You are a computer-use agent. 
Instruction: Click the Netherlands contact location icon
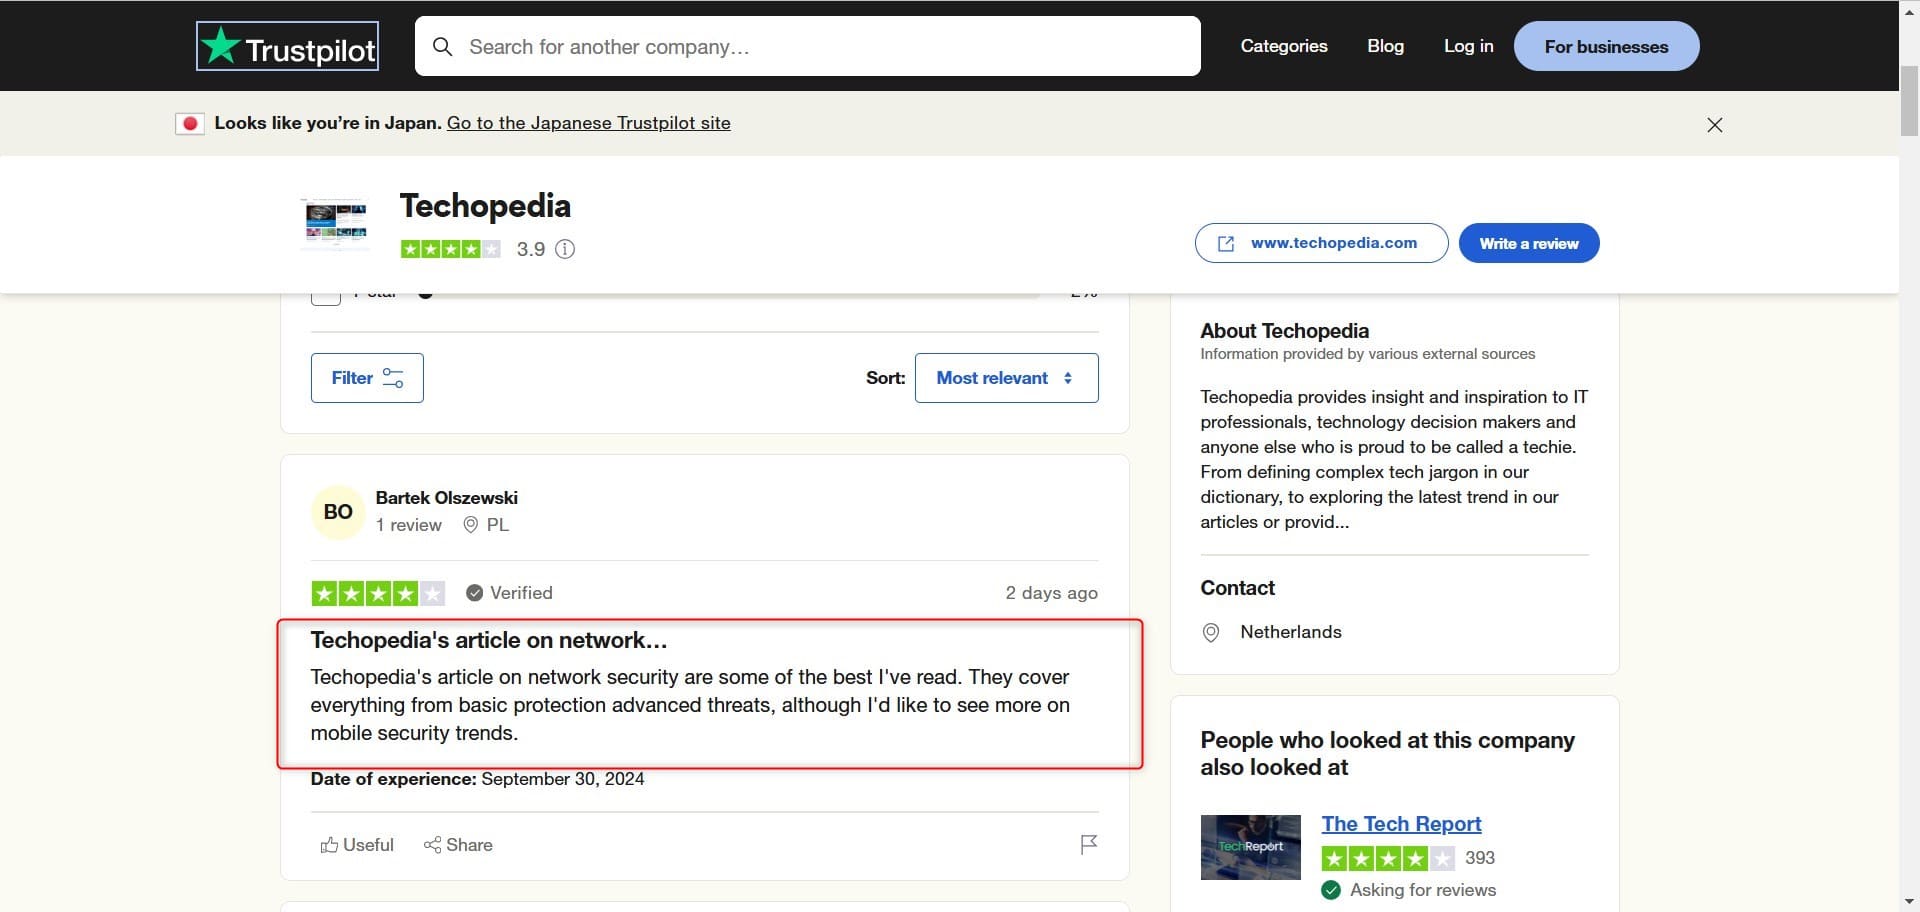[1210, 633]
